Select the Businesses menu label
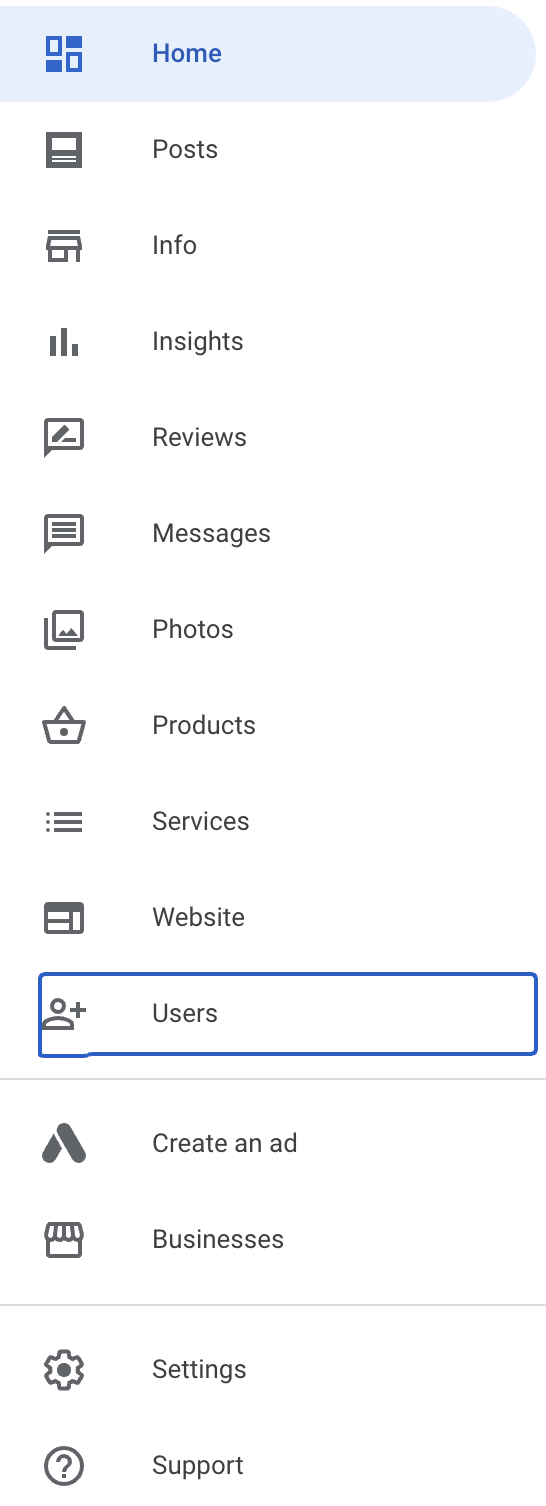 tap(218, 1239)
